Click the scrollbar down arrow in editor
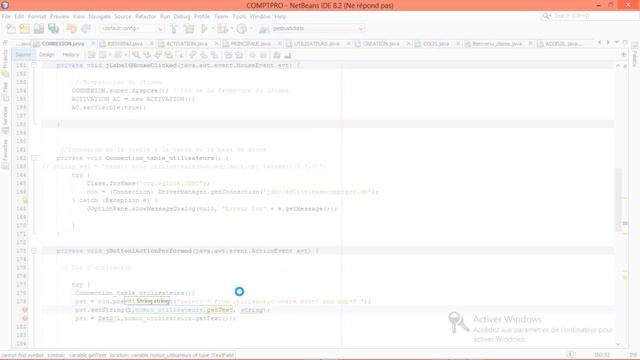 618,344
